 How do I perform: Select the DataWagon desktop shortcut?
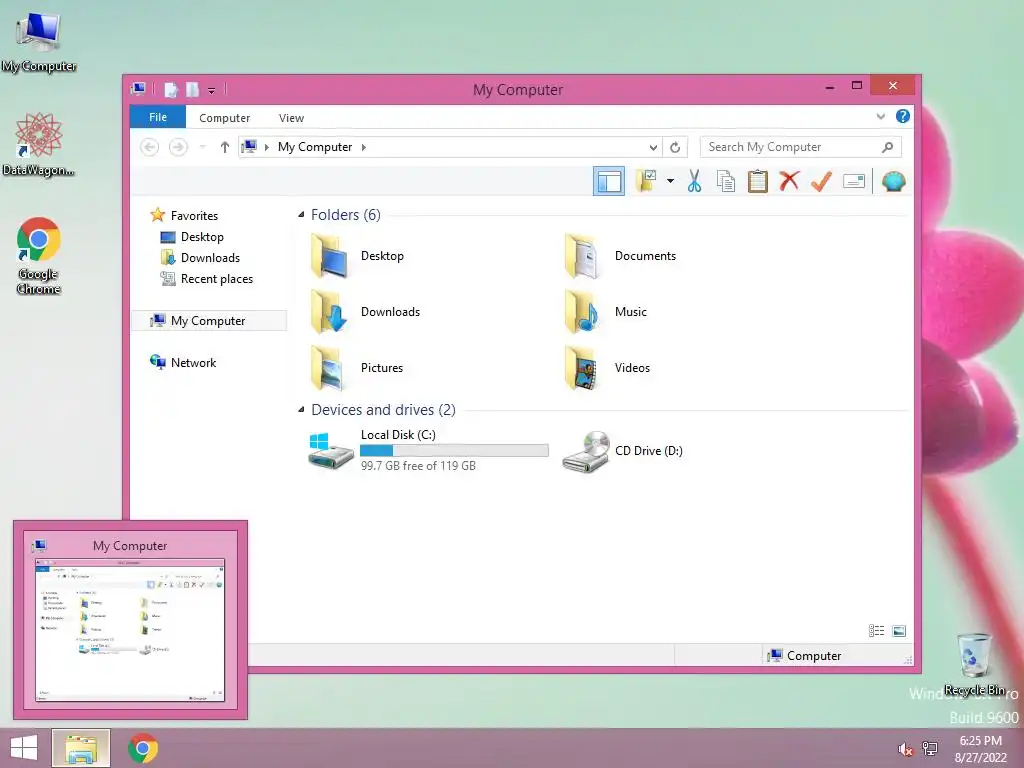point(39,144)
